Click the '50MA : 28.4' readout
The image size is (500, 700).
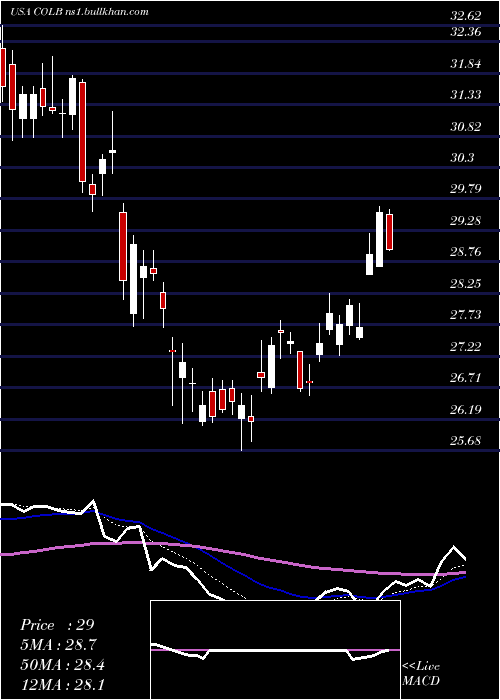(62, 665)
